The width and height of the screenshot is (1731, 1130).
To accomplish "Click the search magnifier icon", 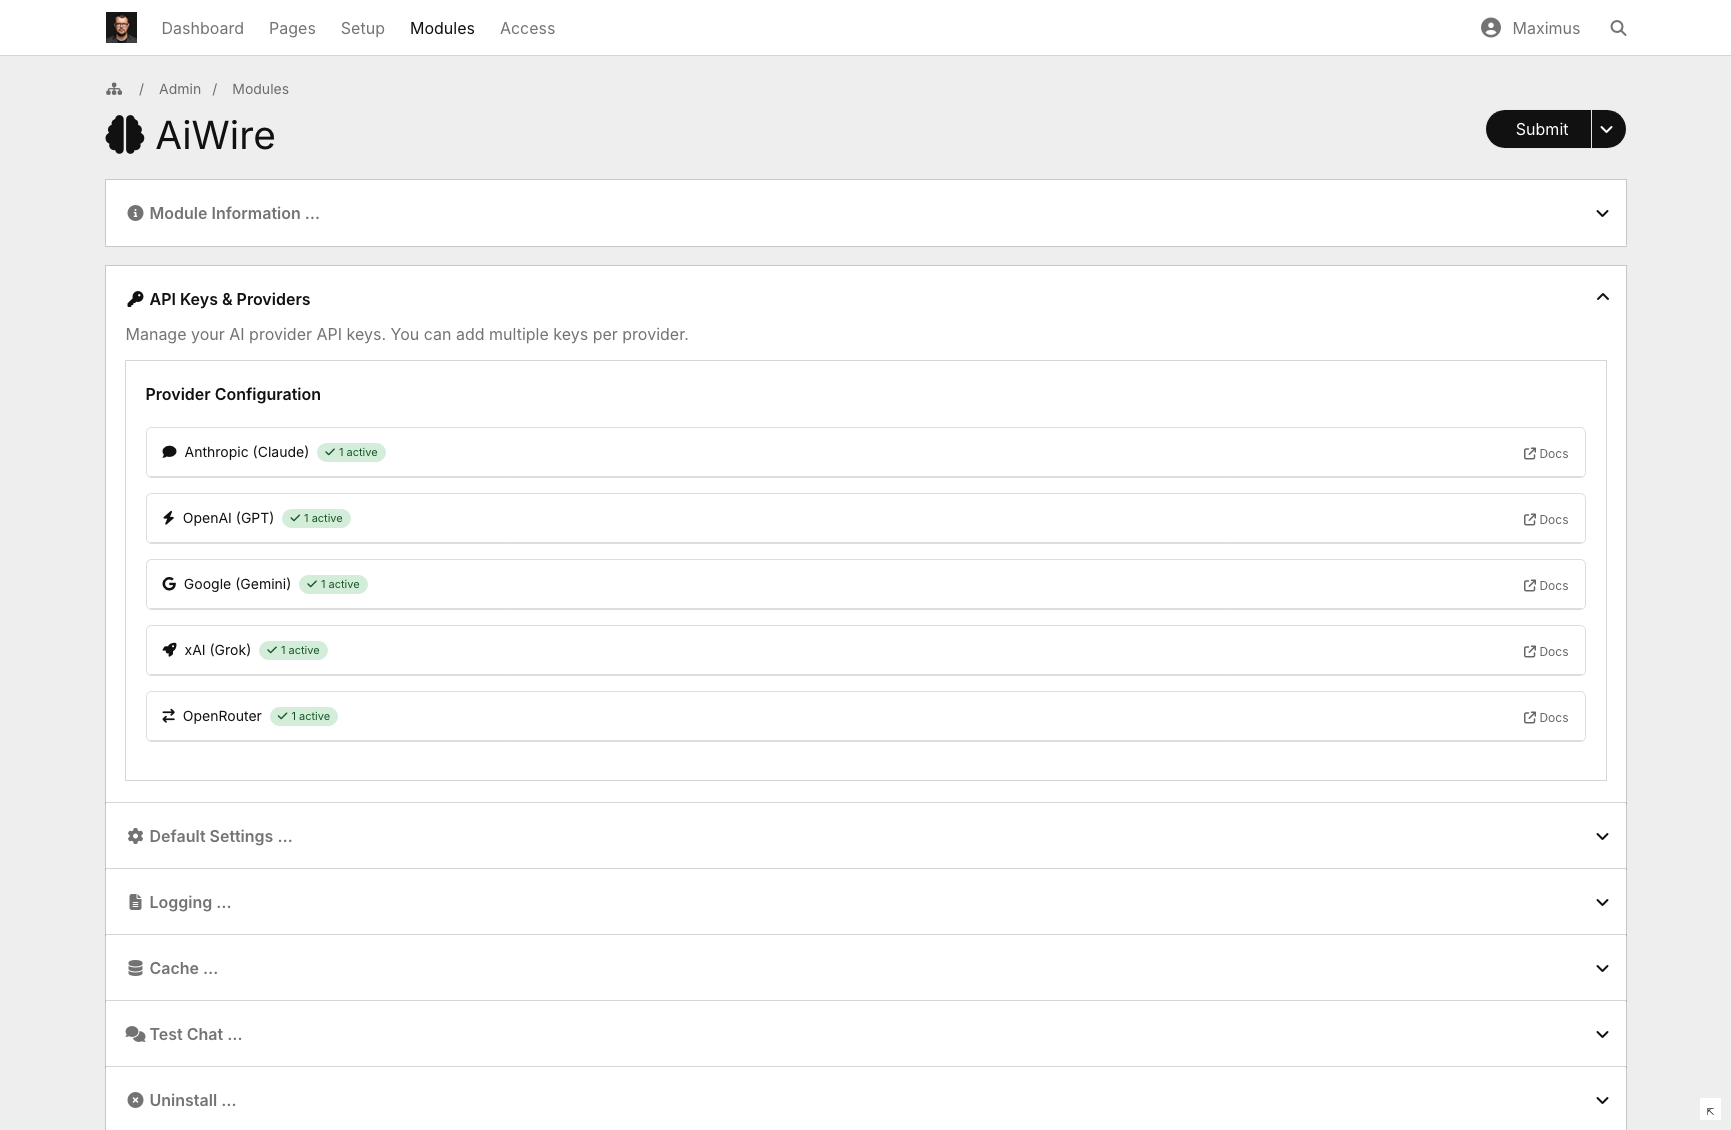I will [1618, 28].
